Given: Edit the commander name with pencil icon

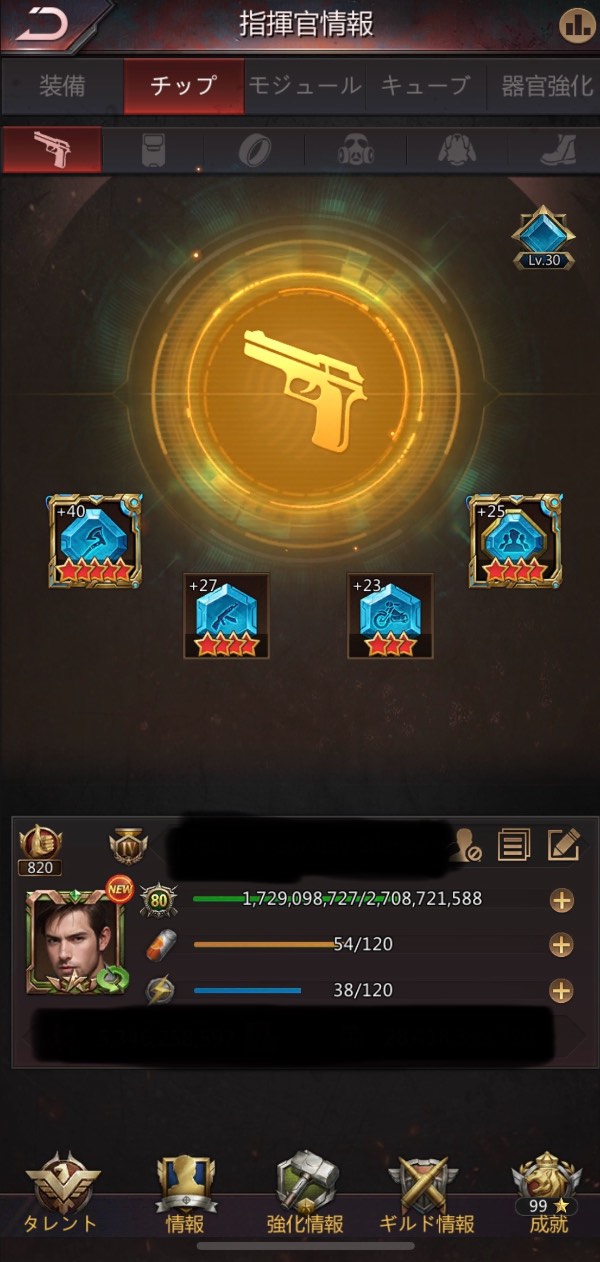Looking at the screenshot, I should [564, 845].
